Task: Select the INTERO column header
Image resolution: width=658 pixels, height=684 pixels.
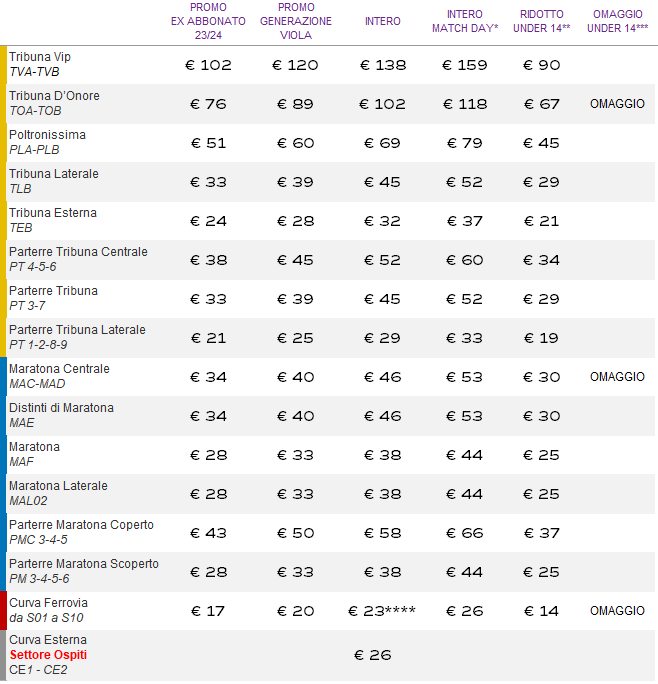Action: (383, 21)
